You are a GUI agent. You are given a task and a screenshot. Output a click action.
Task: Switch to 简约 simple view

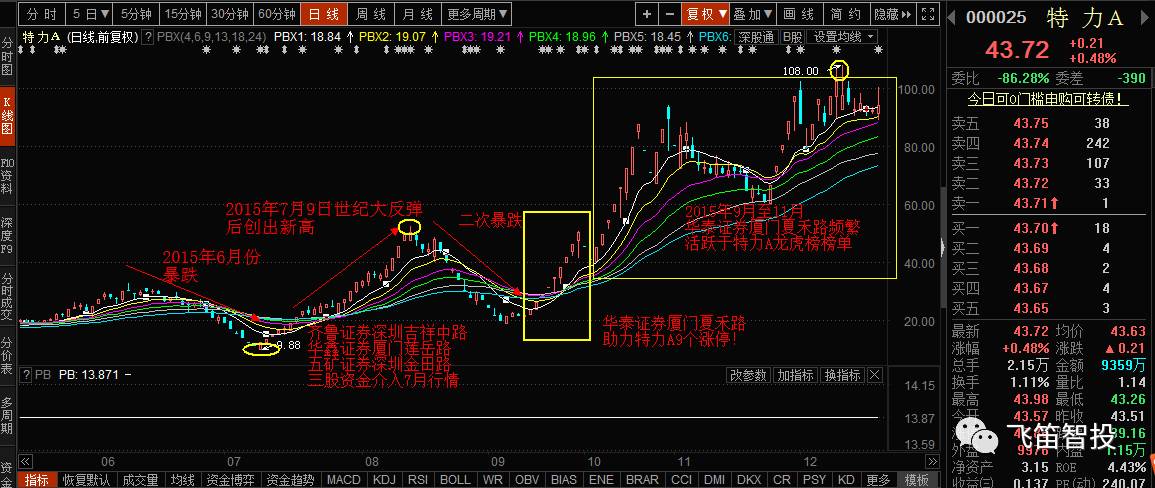click(846, 14)
